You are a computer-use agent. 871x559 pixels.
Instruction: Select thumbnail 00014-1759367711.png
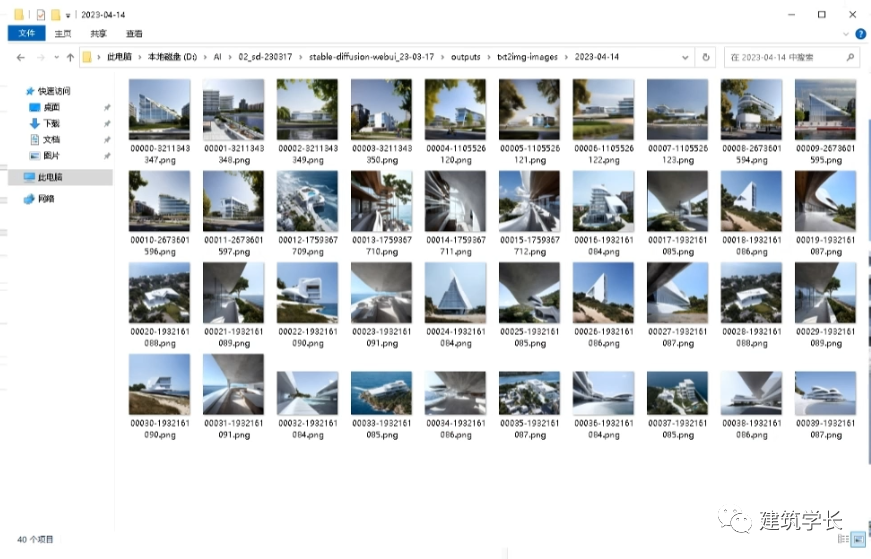[x=455, y=201]
